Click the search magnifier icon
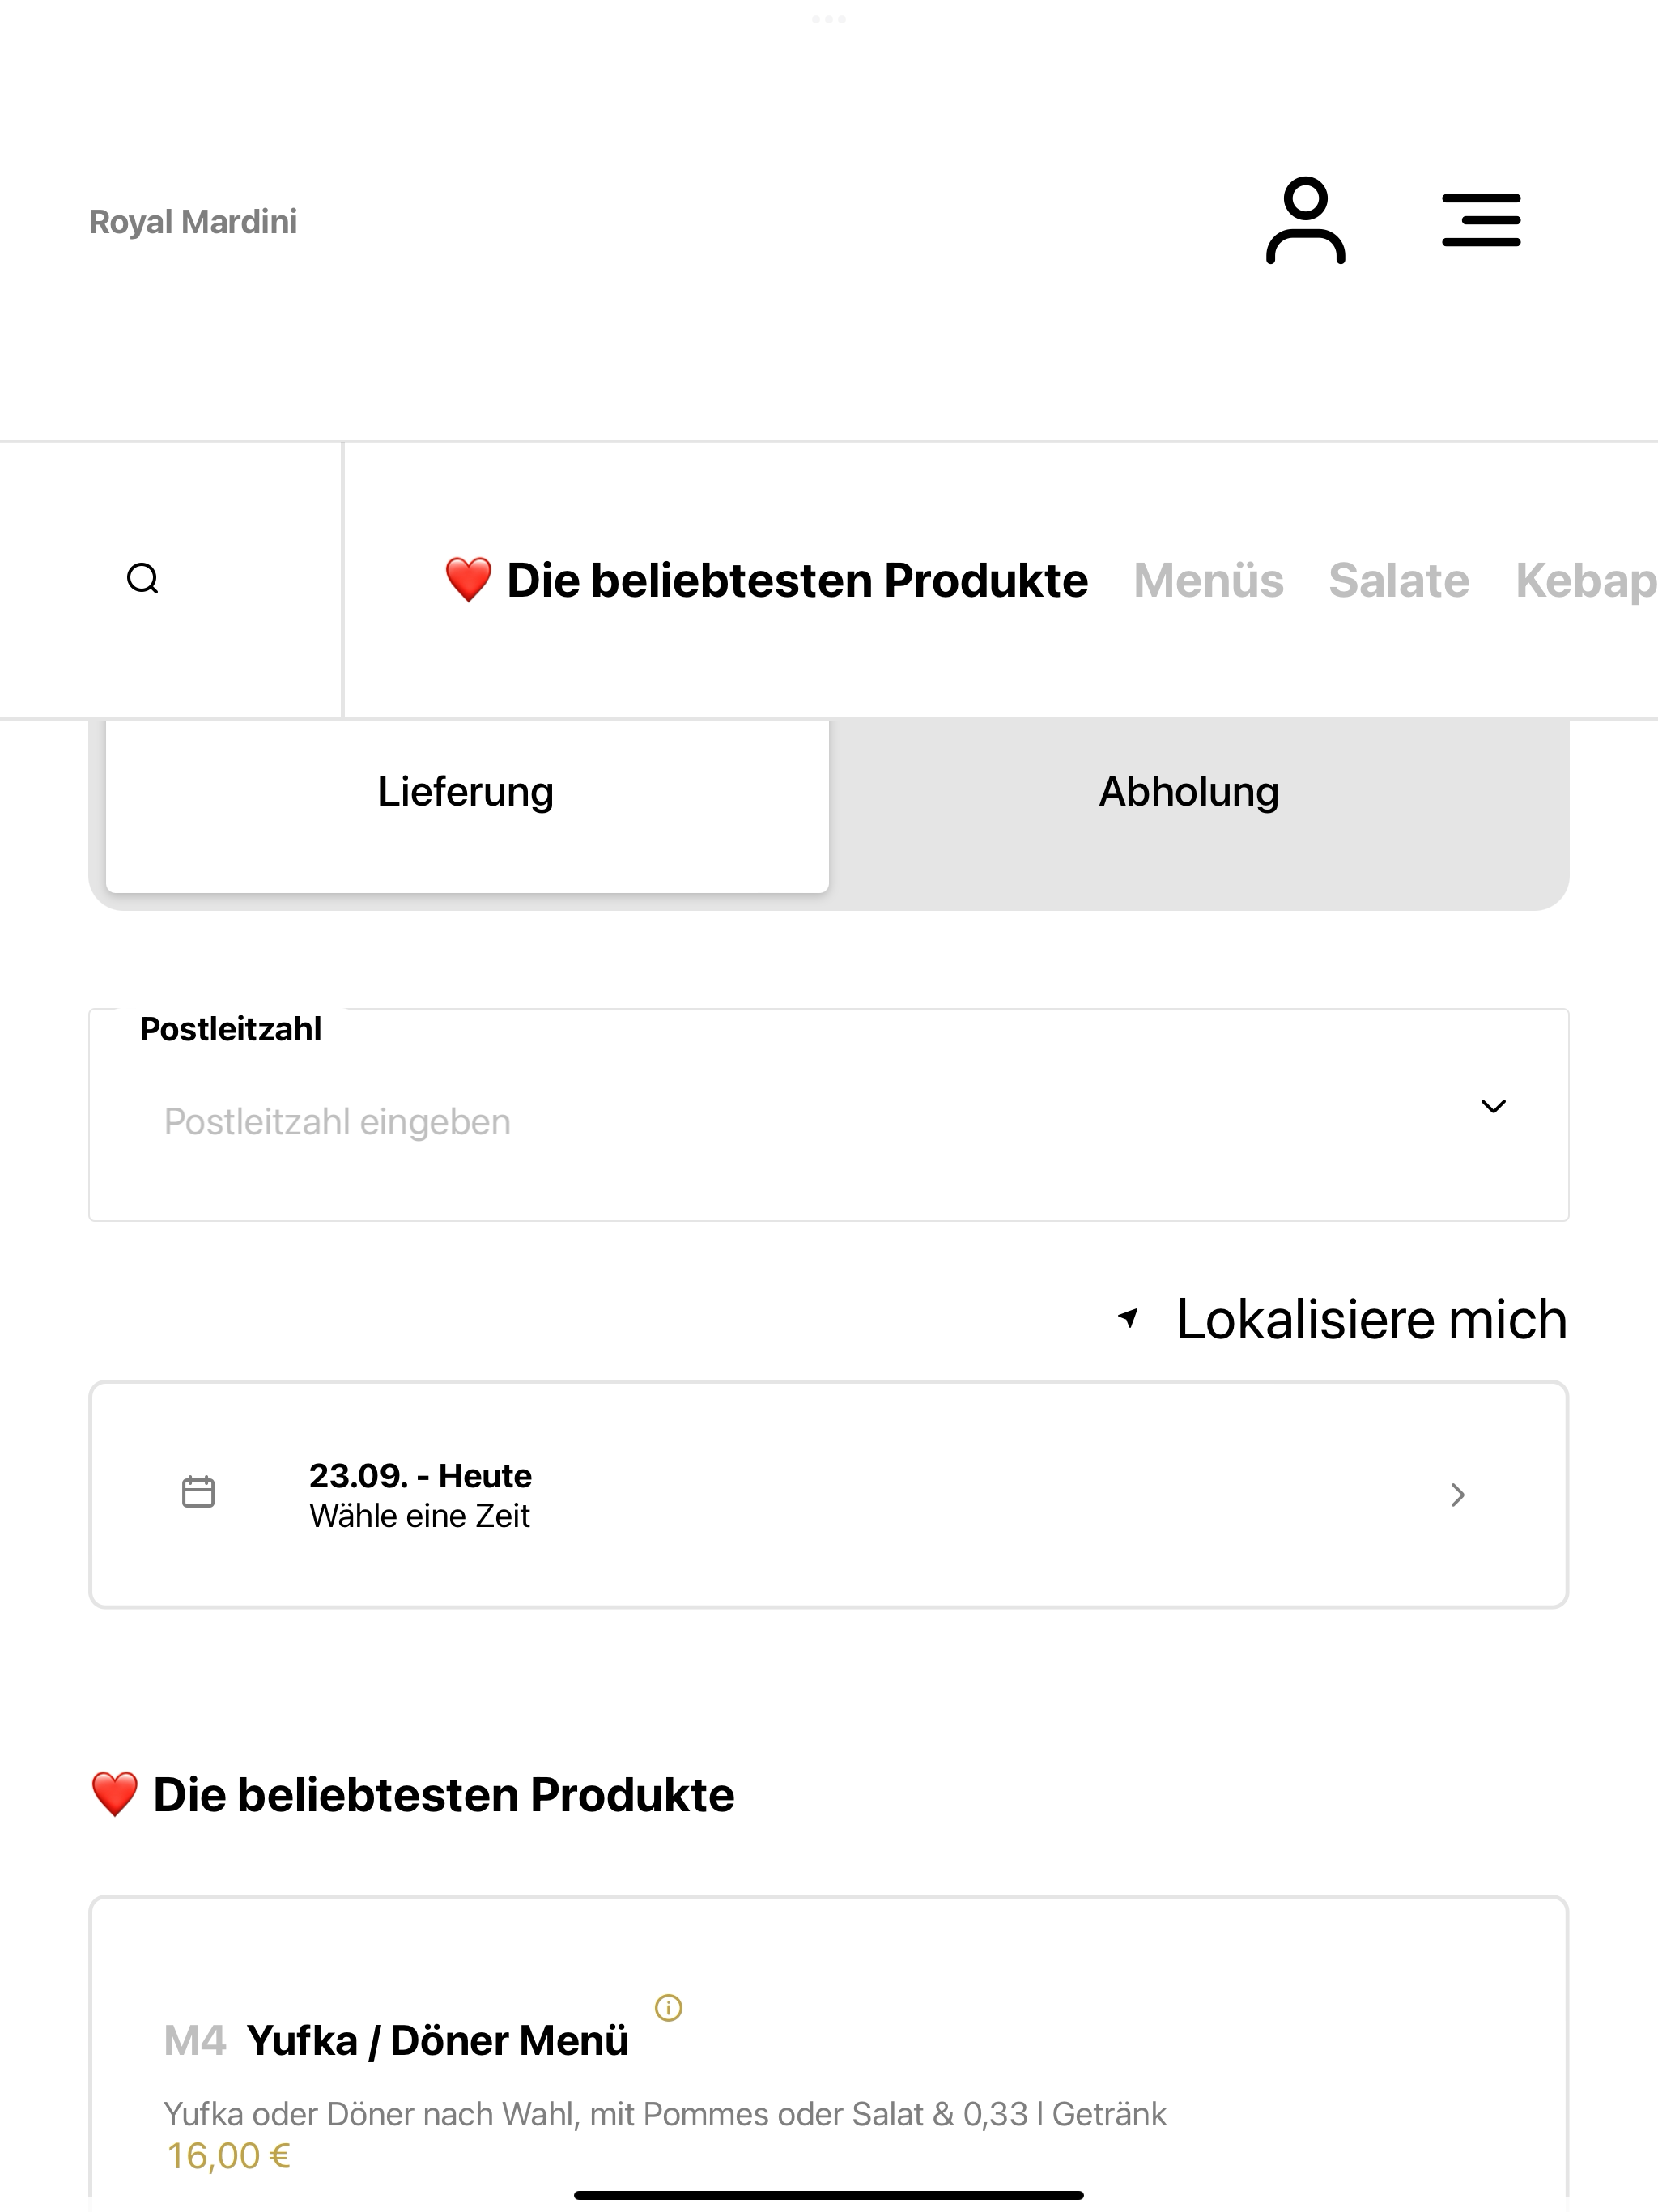This screenshot has height=2212, width=1658. click(x=143, y=579)
